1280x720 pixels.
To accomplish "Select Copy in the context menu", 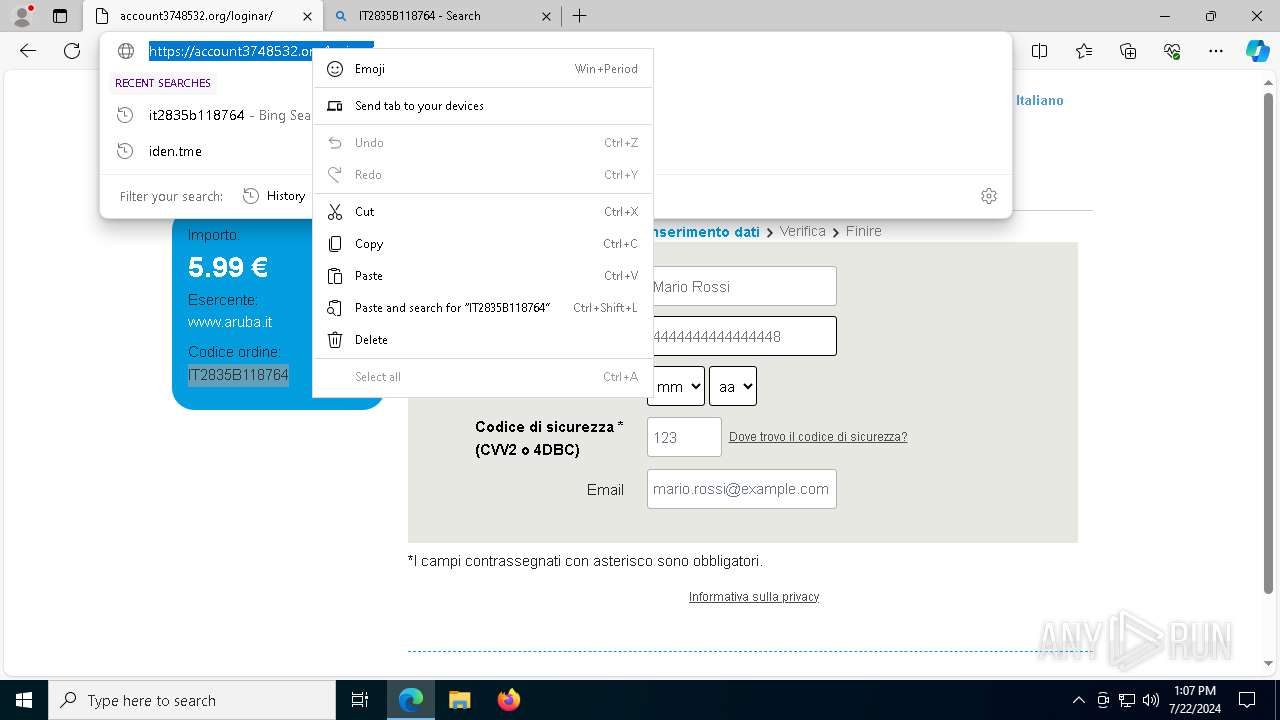I will [x=483, y=244].
